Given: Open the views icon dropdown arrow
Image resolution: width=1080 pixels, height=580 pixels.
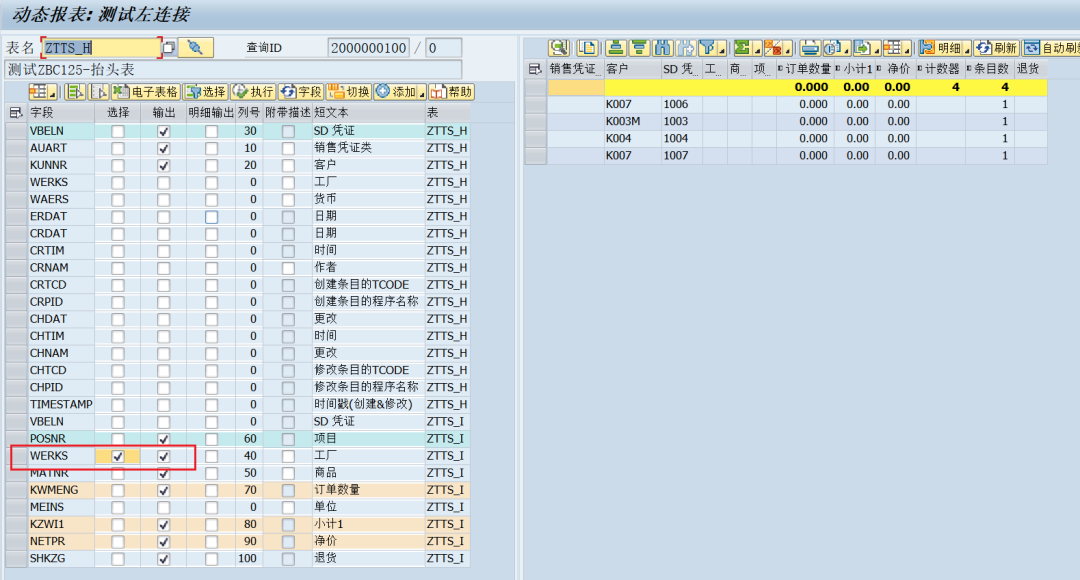Looking at the screenshot, I should coord(847,49).
